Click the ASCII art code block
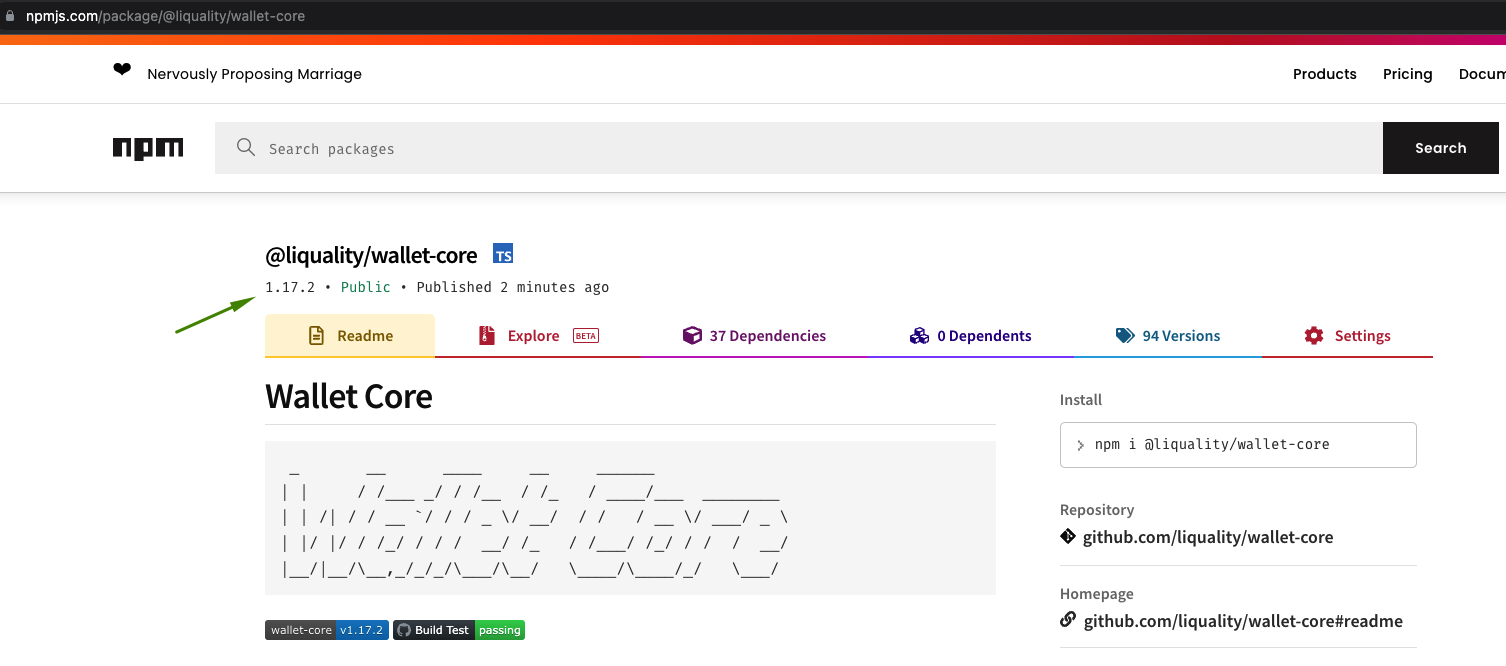 pos(630,518)
